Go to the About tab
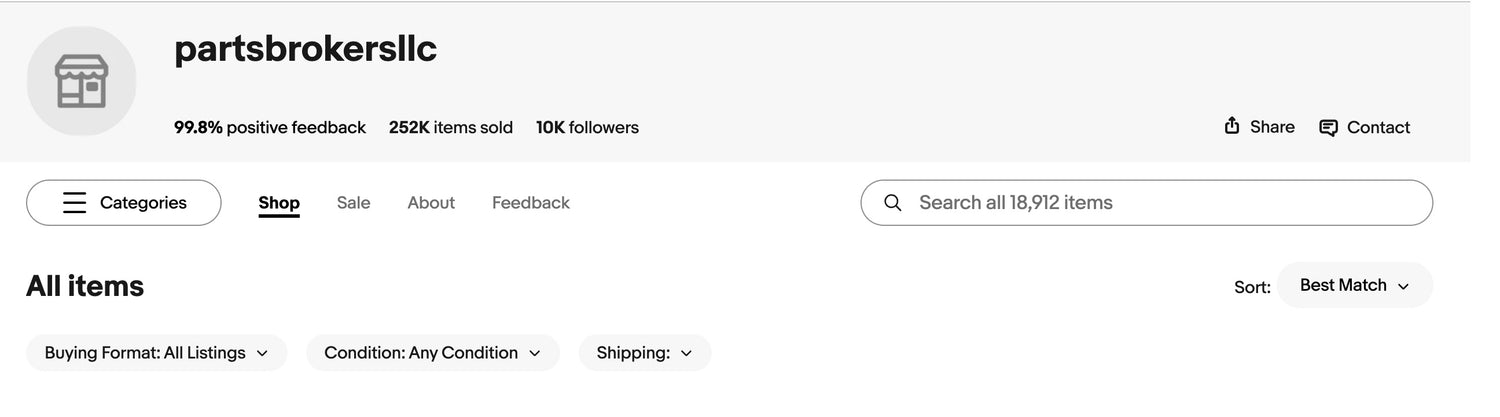The height and width of the screenshot is (417, 1500). [x=431, y=203]
